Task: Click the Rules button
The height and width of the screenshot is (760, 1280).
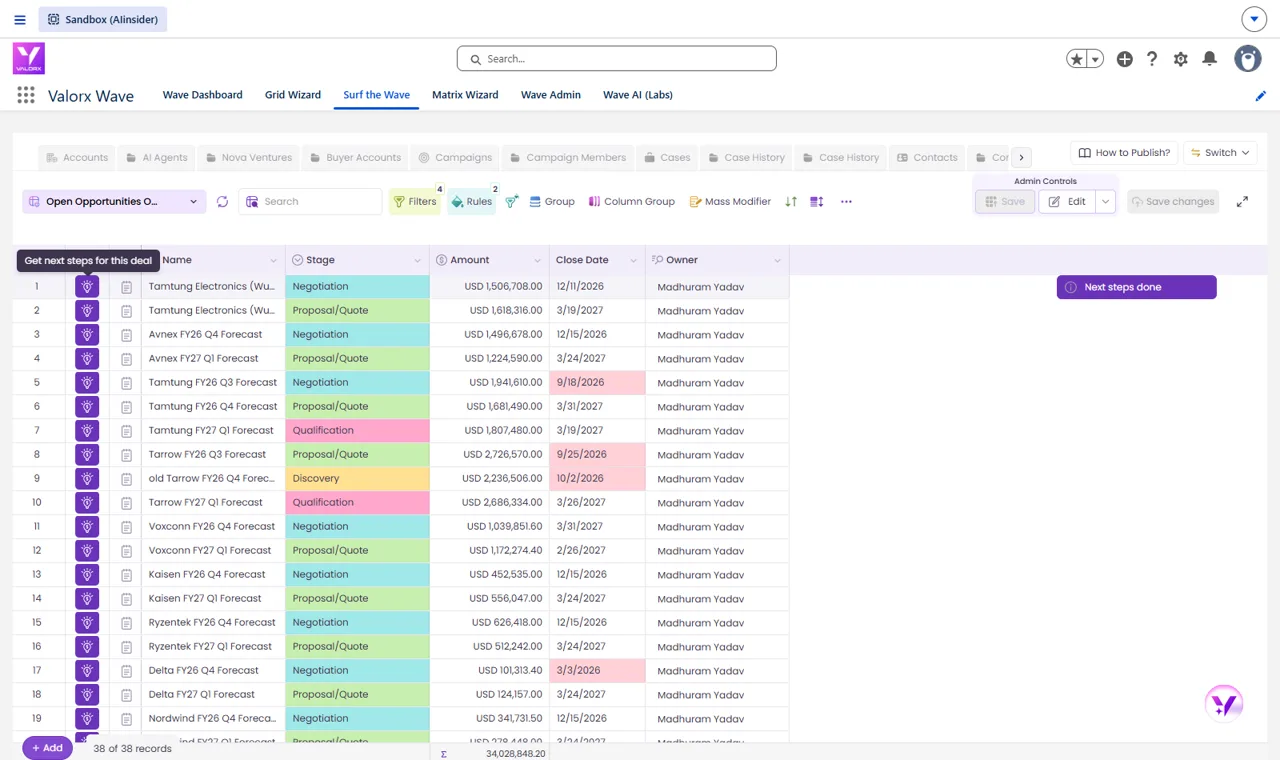Action: coord(471,201)
